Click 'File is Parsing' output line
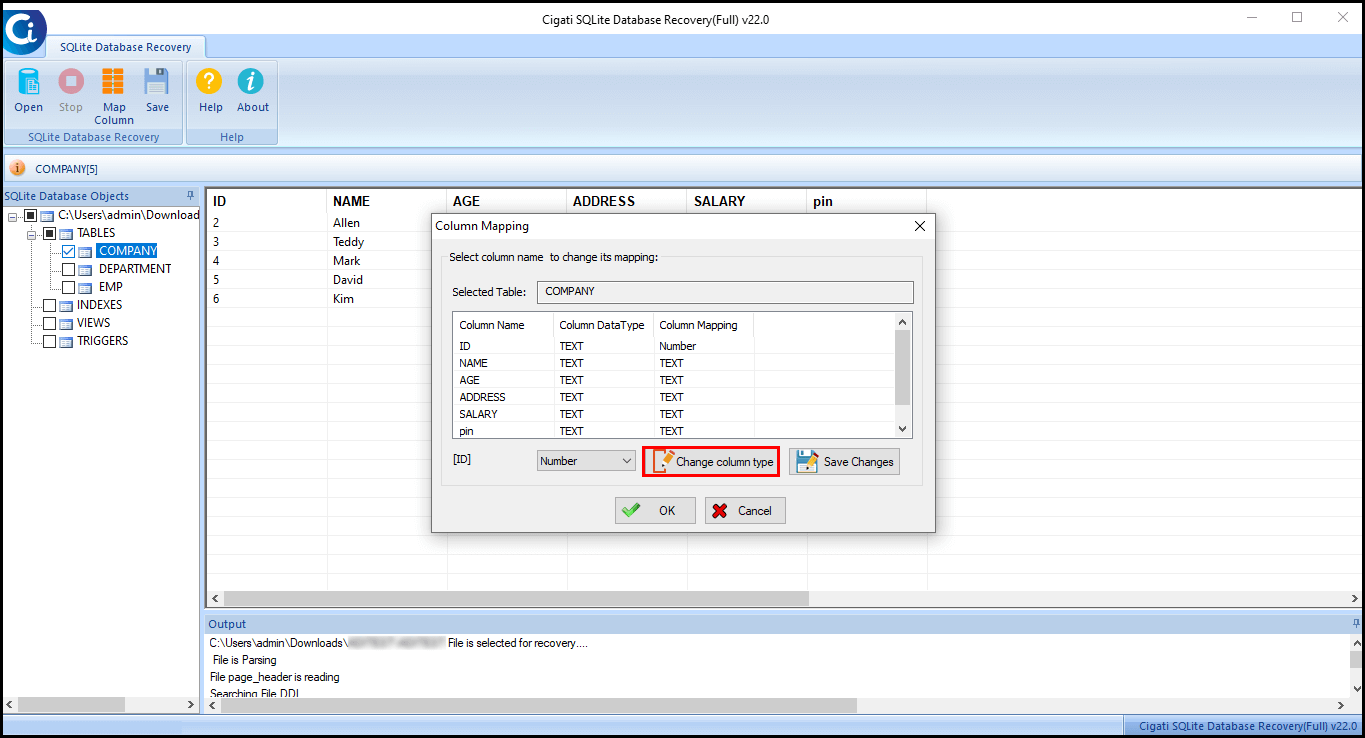Viewport: 1365px width, 738px height. click(x=245, y=660)
